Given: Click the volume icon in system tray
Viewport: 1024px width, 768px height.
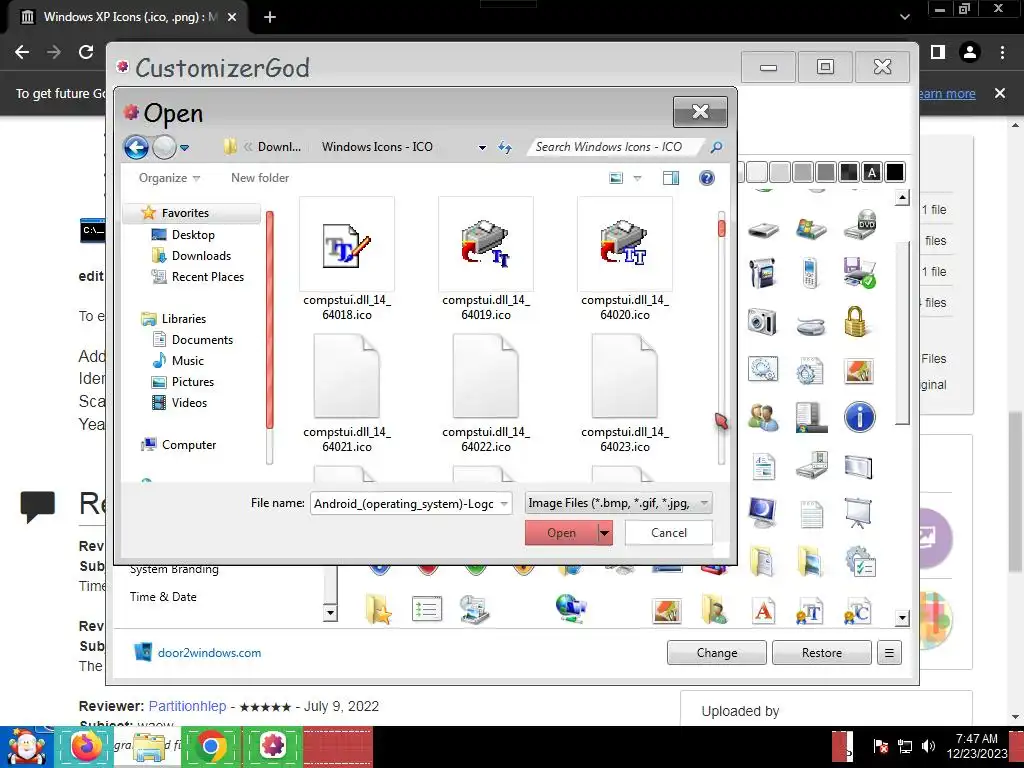Looking at the screenshot, I should point(928,746).
